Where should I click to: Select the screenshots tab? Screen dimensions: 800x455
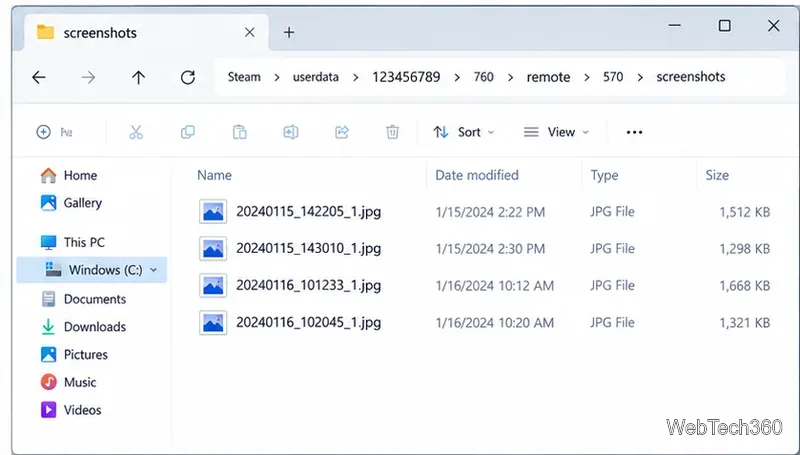146,33
